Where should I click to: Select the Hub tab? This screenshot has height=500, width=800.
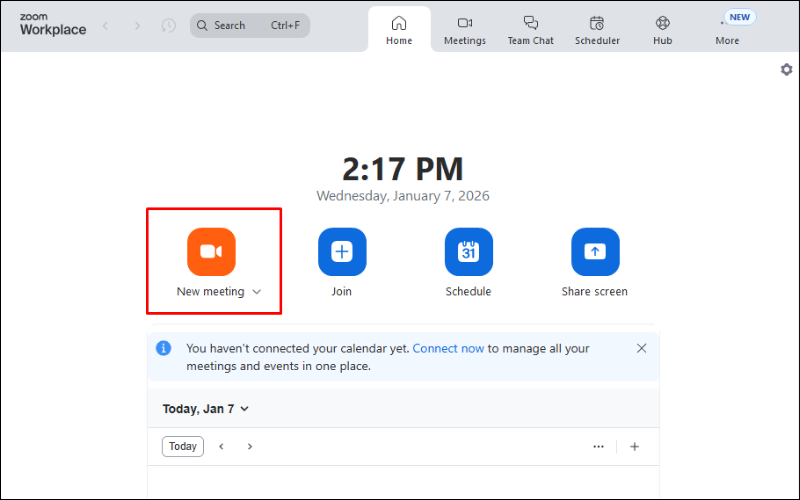click(662, 30)
